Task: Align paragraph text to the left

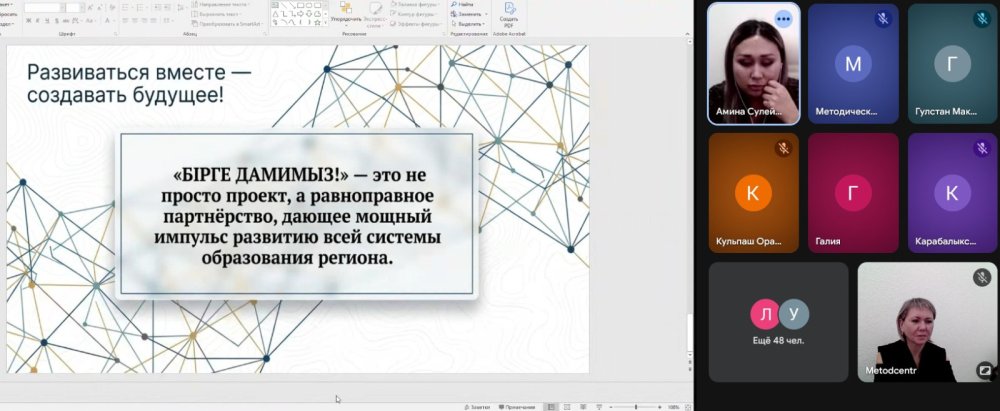Action: click(x=125, y=20)
